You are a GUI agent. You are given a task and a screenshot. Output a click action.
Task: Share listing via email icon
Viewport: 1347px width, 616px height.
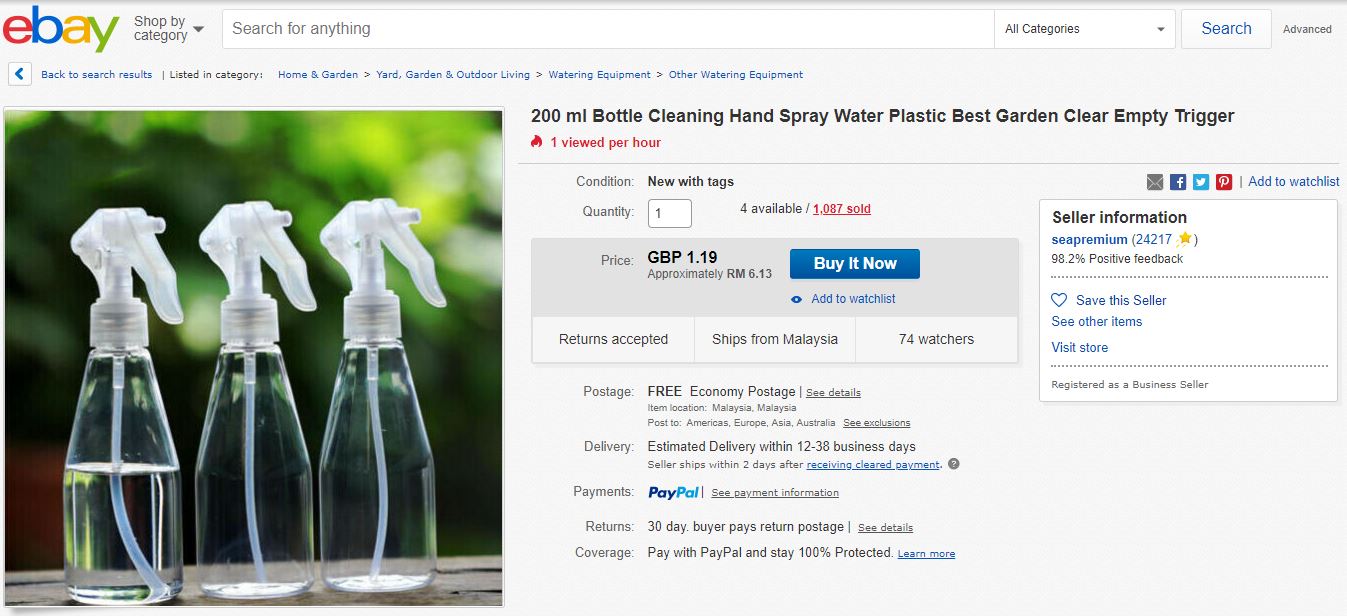(1155, 182)
